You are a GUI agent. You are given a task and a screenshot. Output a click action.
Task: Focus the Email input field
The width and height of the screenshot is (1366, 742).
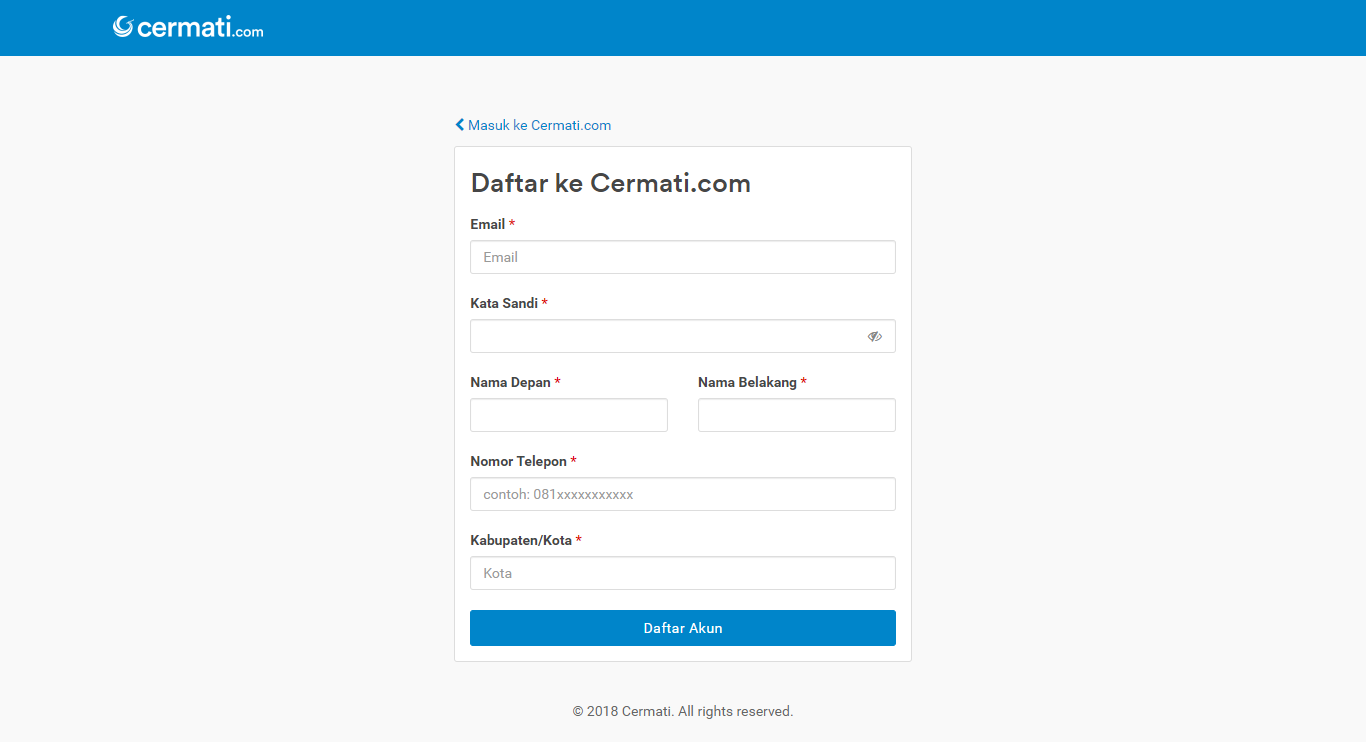[682, 257]
